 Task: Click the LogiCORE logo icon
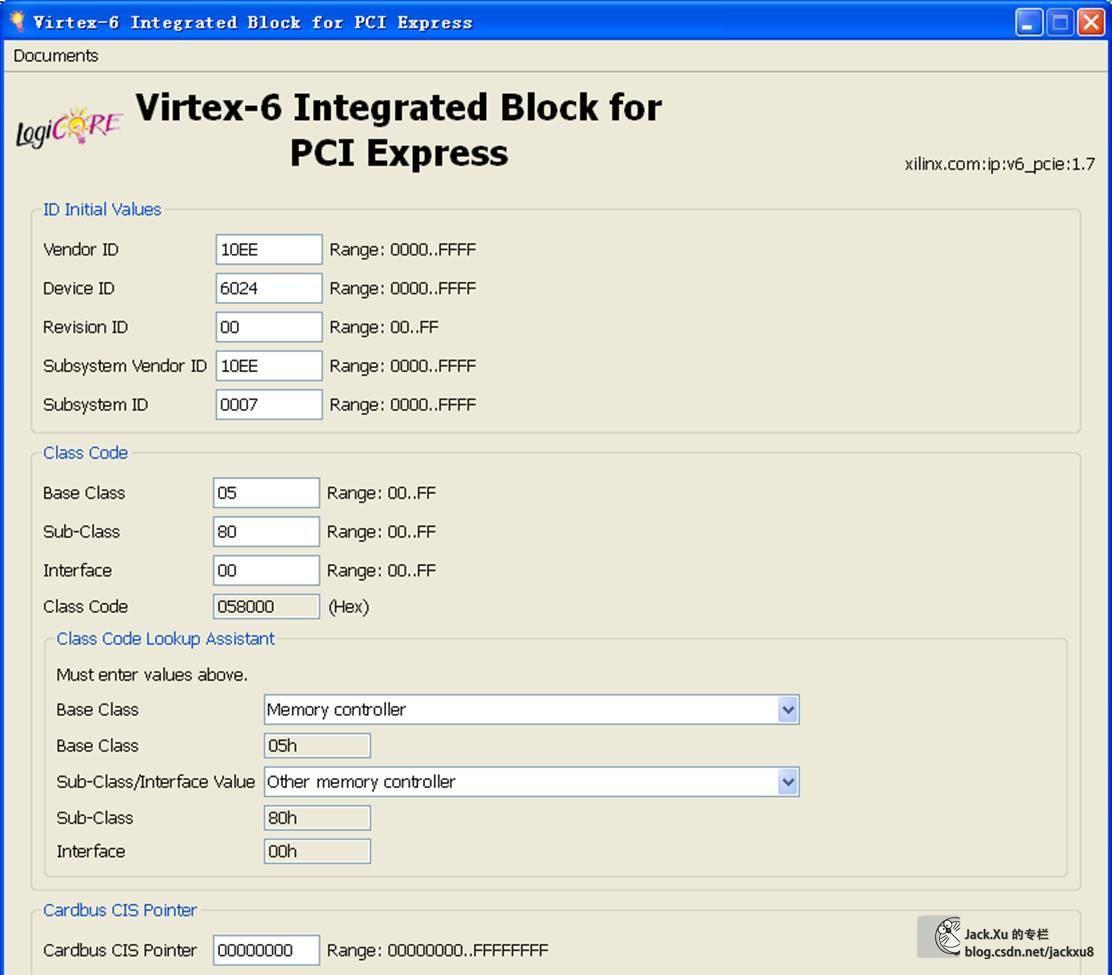tap(69, 128)
